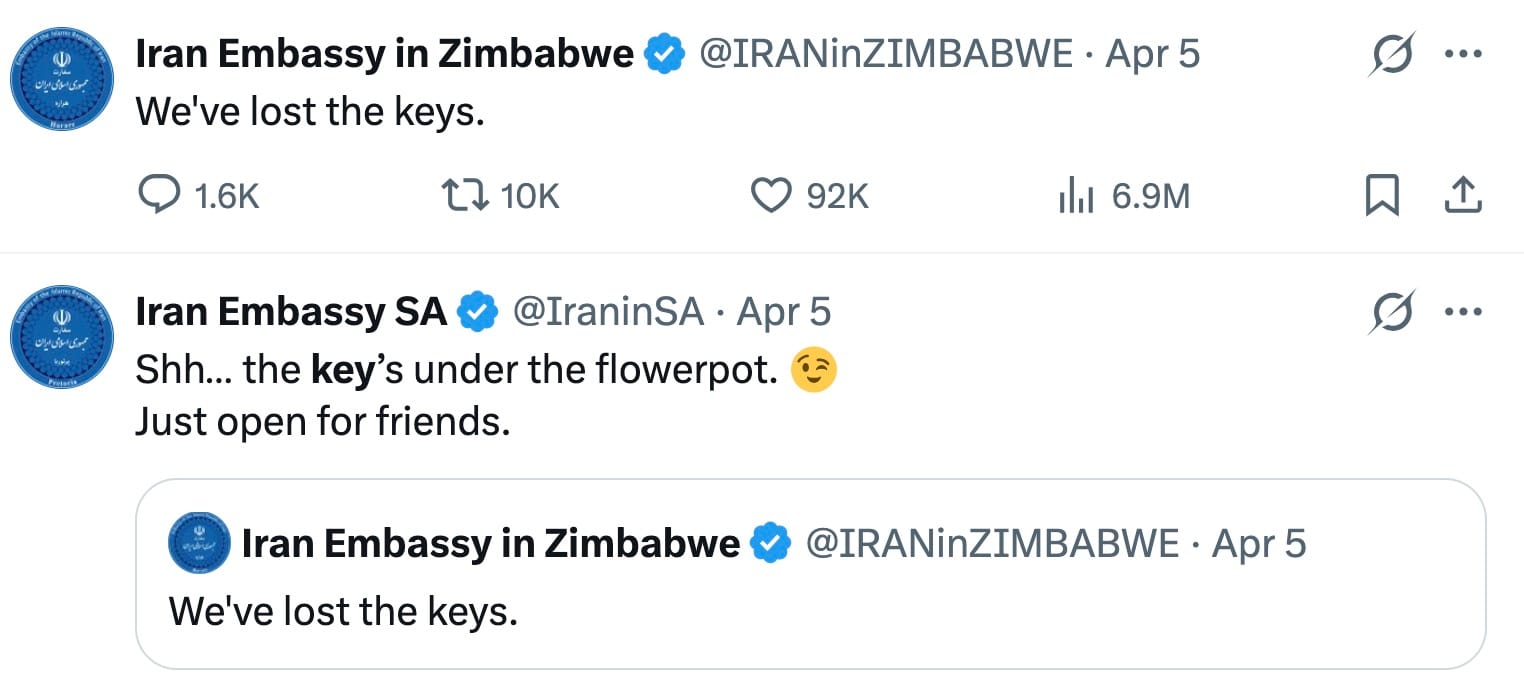The width and height of the screenshot is (1524, 692).
Task: Click the Iran Embassy SA display name
Action: coord(290,312)
